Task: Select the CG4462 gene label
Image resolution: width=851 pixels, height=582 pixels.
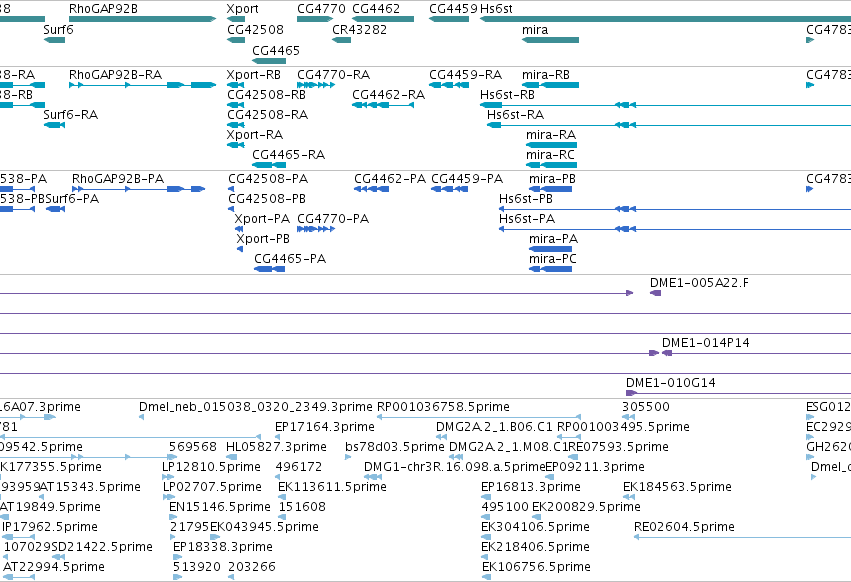Action: click(376, 9)
